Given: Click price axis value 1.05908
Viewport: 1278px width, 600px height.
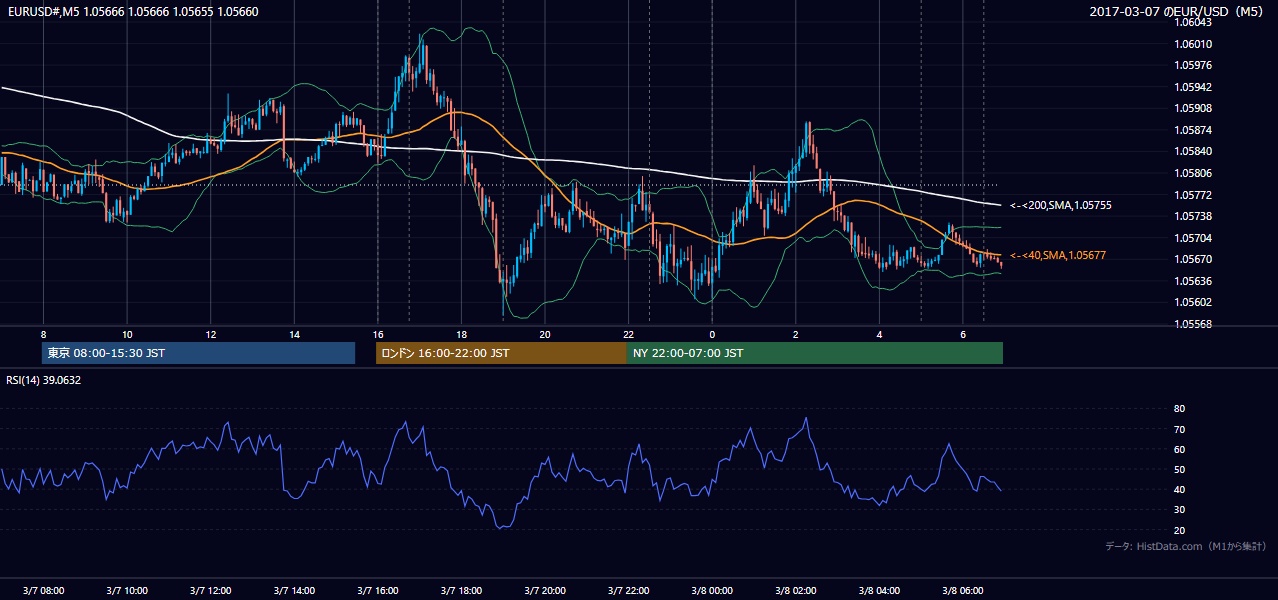Looking at the screenshot, I should (x=1194, y=108).
